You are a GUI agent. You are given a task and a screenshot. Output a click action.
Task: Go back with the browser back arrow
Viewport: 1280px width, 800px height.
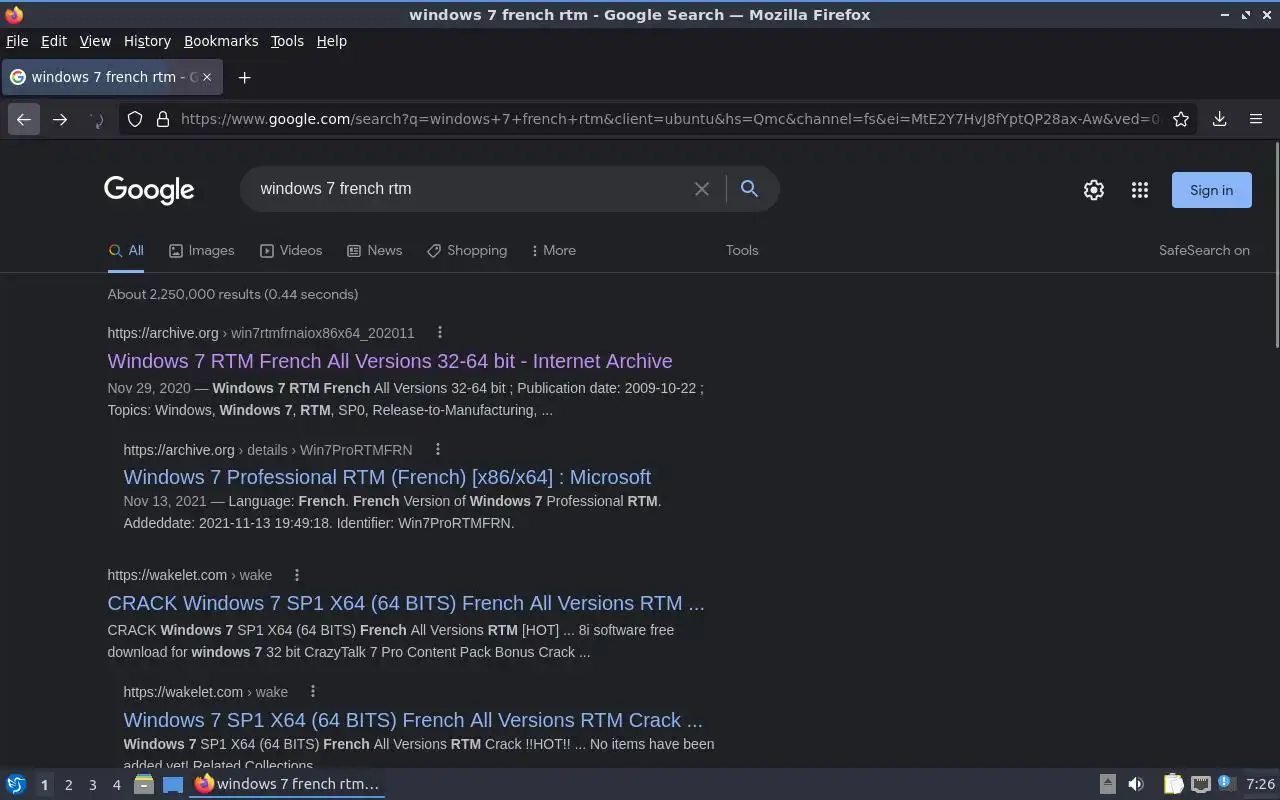[24, 119]
